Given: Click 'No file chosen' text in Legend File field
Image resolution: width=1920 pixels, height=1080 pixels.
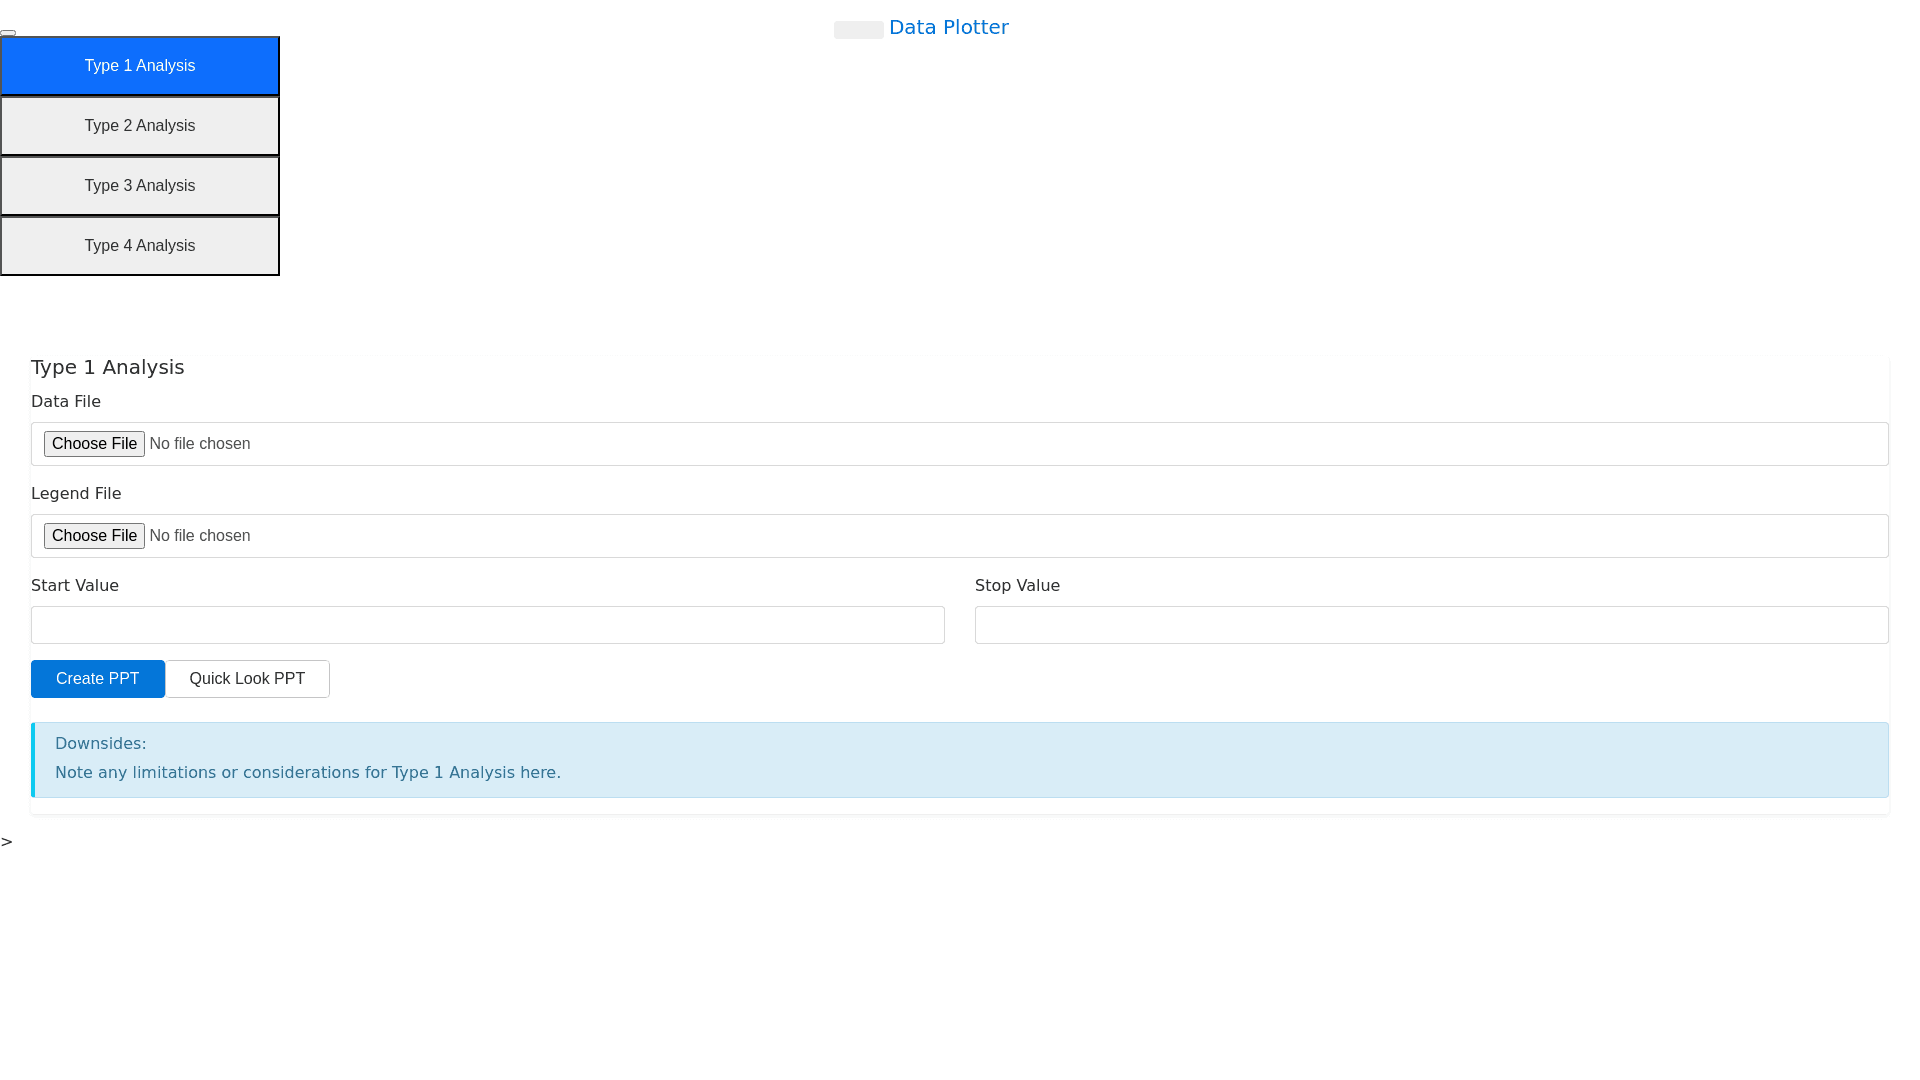Looking at the screenshot, I should pos(200,536).
